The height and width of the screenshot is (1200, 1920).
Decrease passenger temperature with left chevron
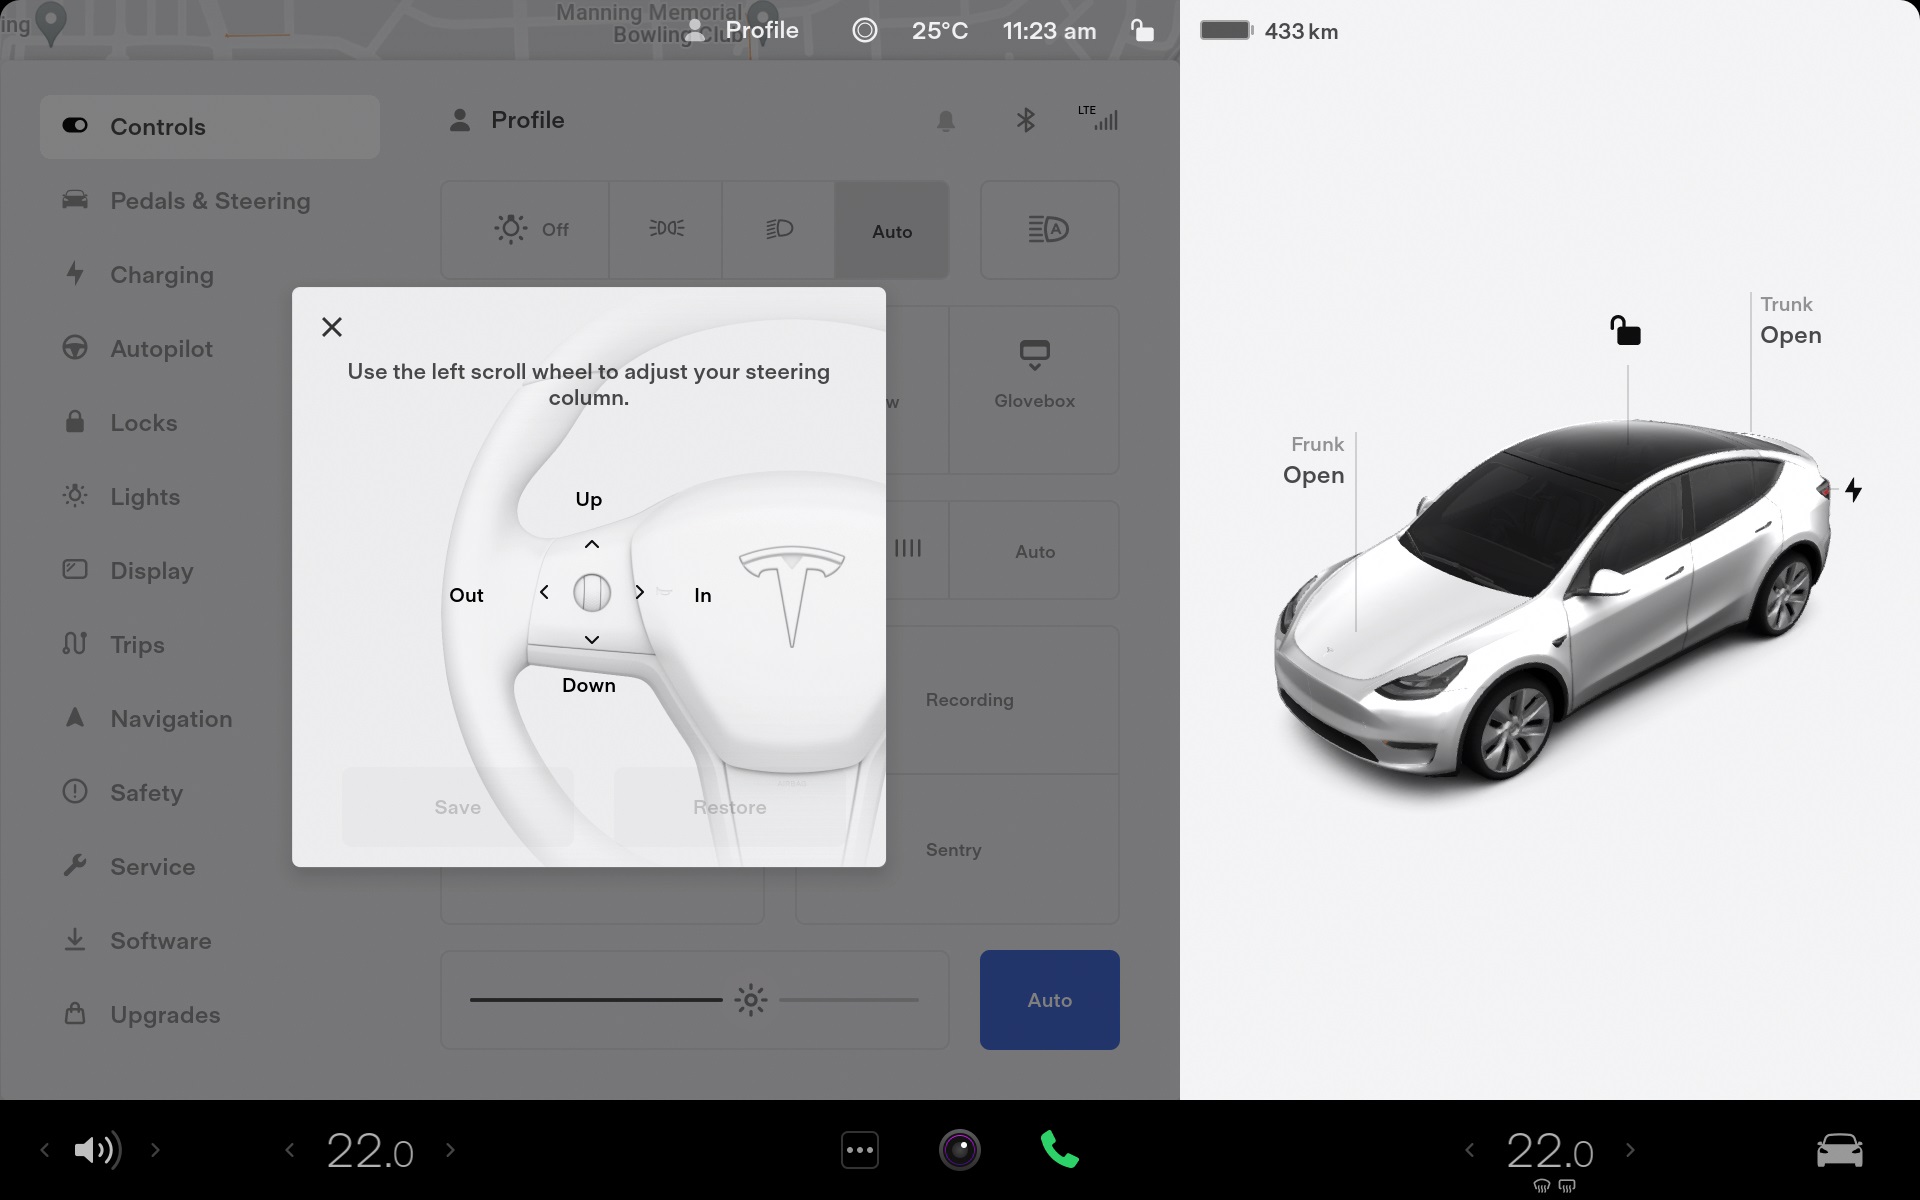click(x=1469, y=1150)
